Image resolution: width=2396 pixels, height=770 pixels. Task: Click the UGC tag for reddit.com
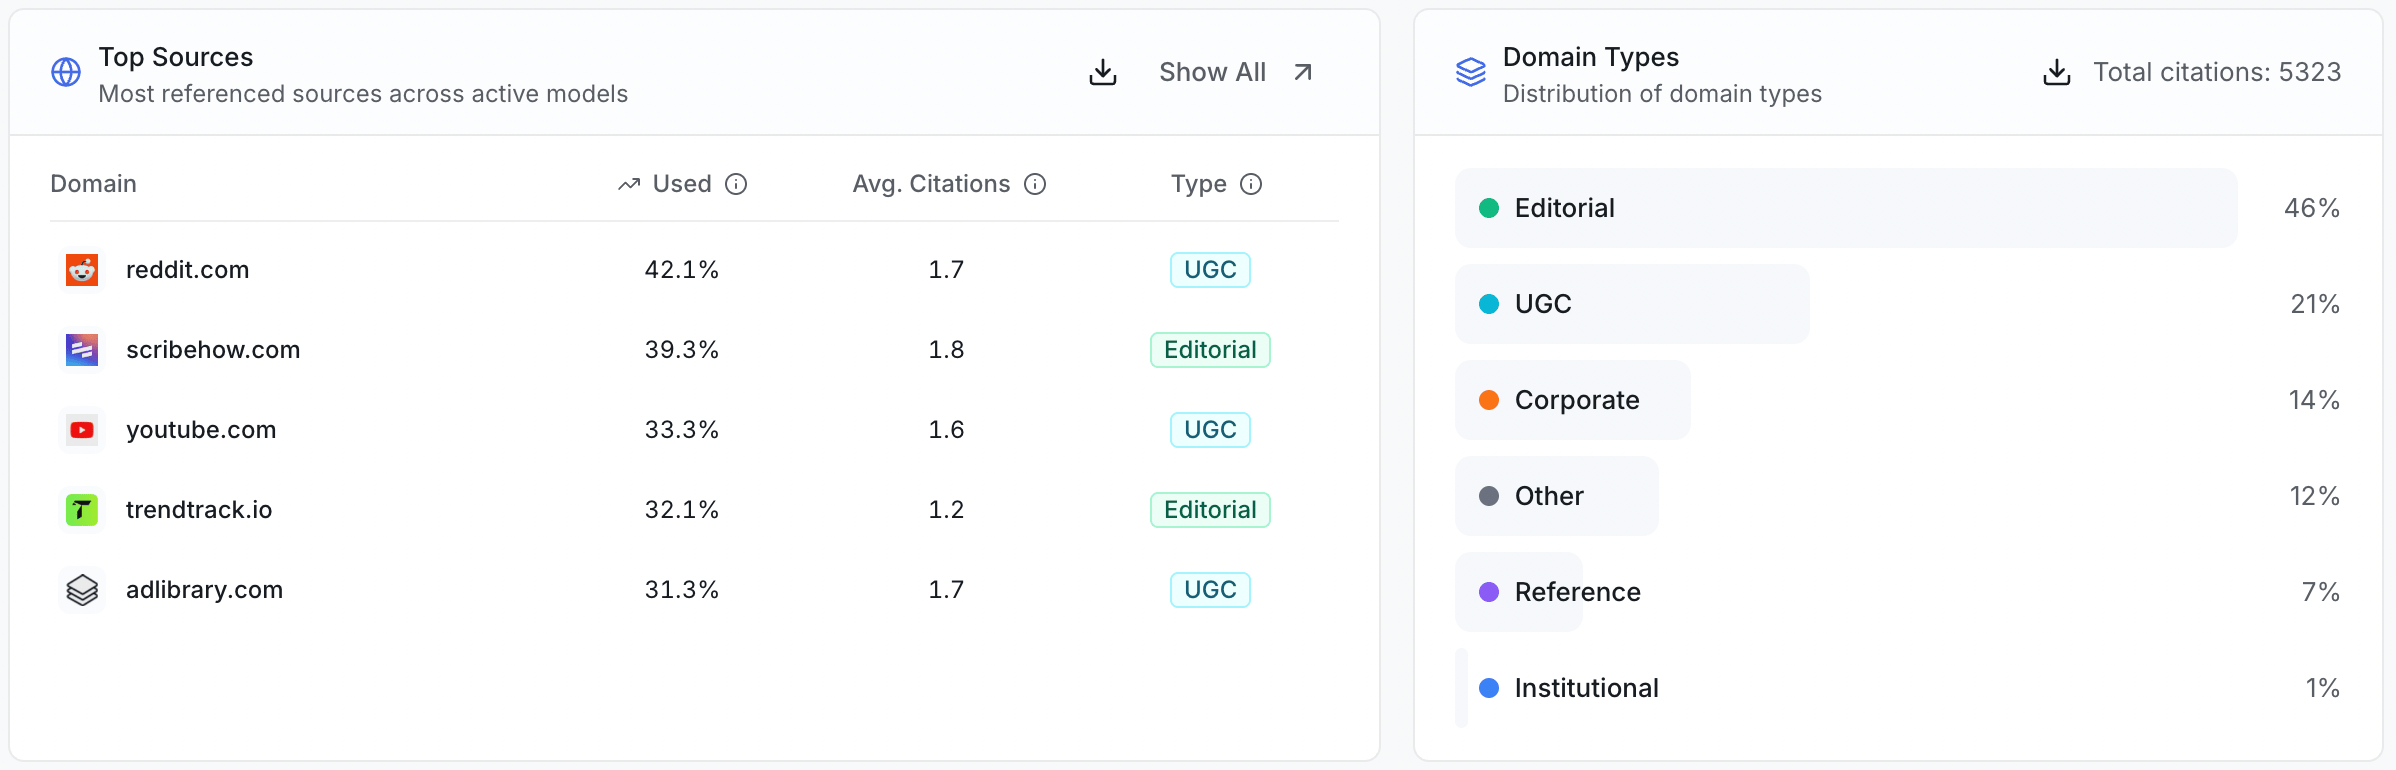pyautogui.click(x=1210, y=270)
